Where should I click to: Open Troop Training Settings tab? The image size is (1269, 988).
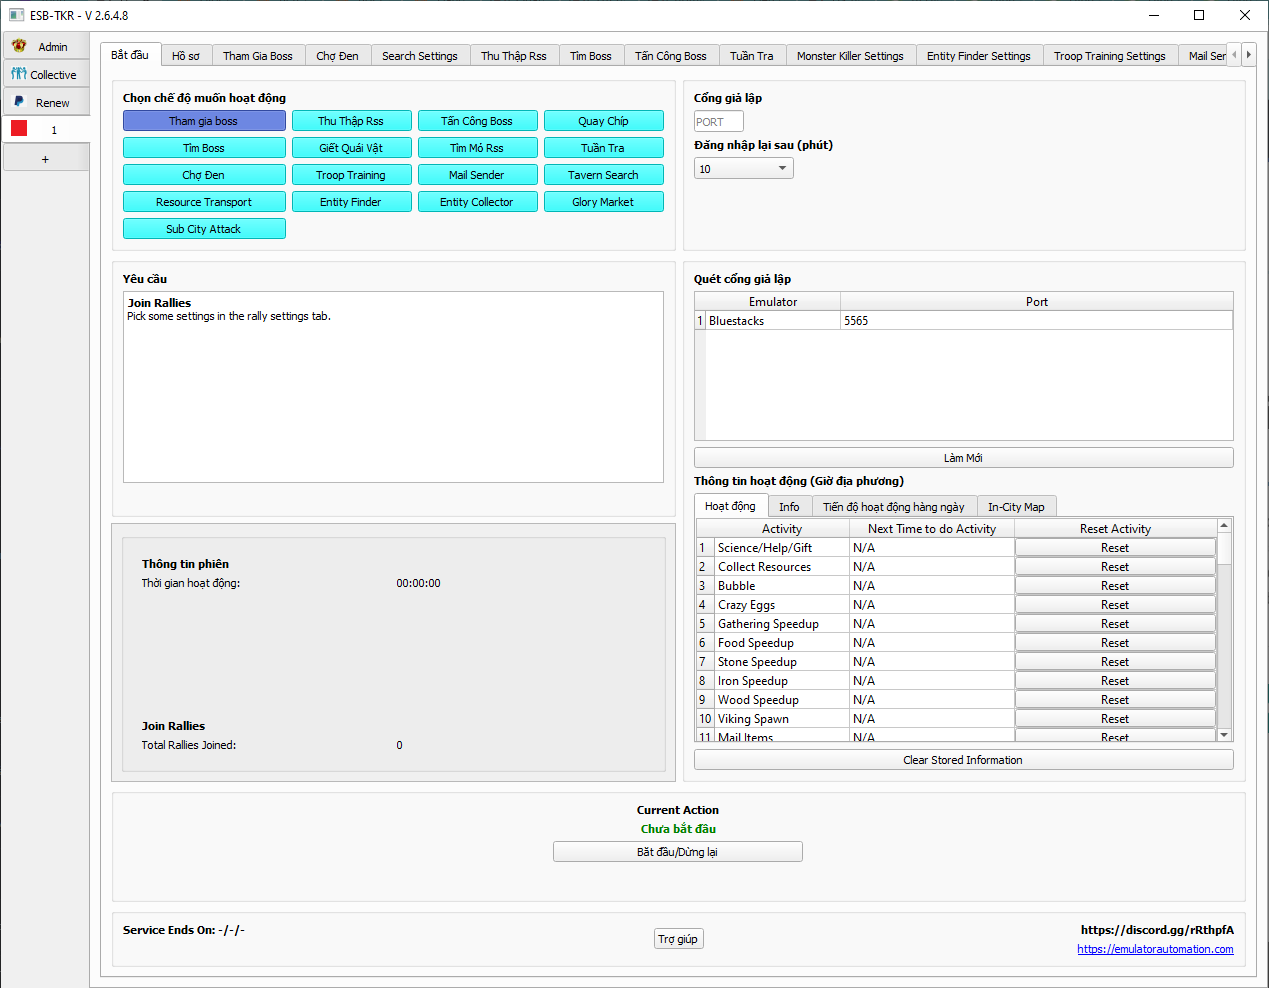[1110, 56]
